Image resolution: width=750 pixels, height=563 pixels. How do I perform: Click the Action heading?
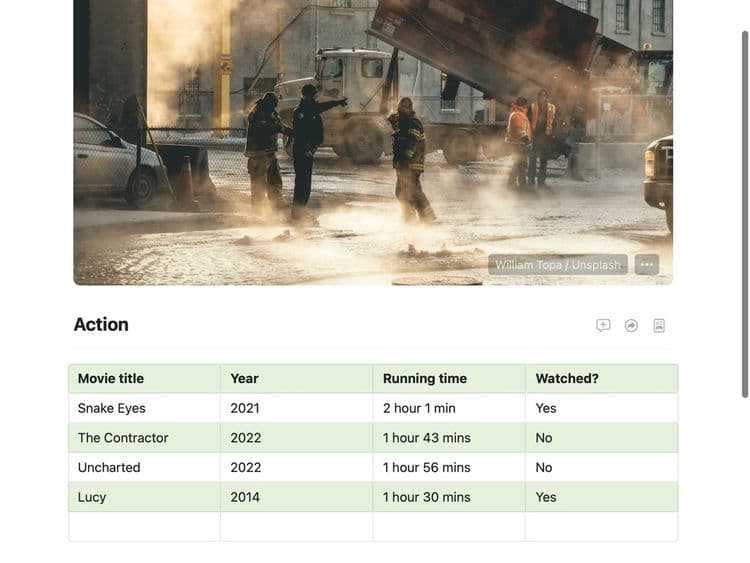point(101,324)
